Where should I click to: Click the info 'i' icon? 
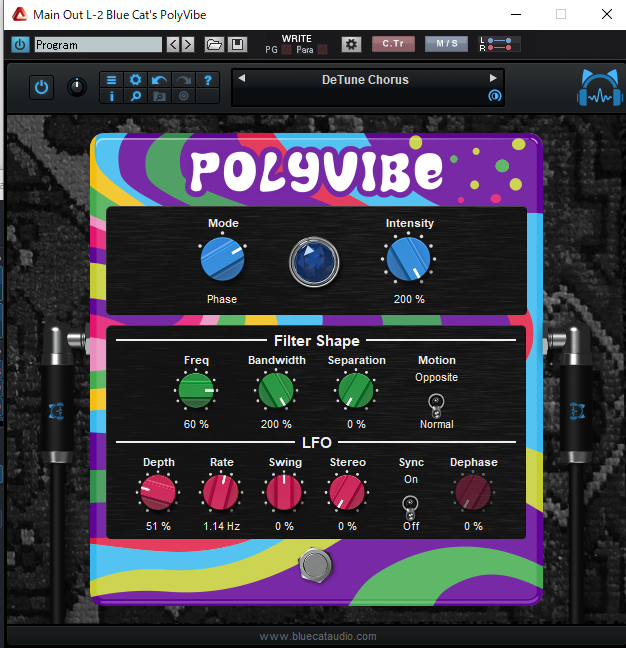coord(112,96)
